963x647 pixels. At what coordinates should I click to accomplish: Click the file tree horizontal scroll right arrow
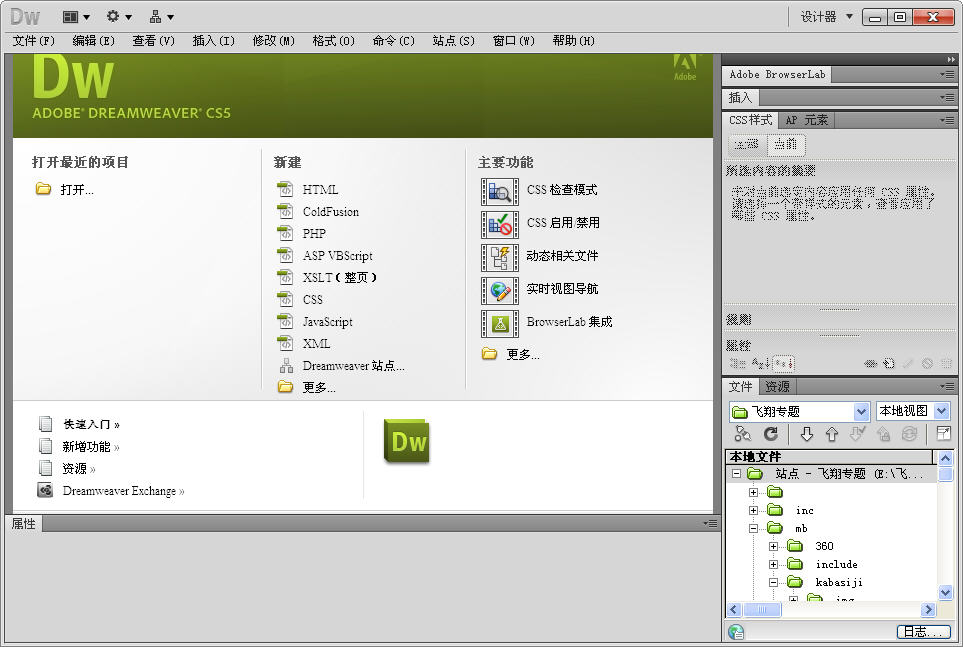(x=928, y=610)
